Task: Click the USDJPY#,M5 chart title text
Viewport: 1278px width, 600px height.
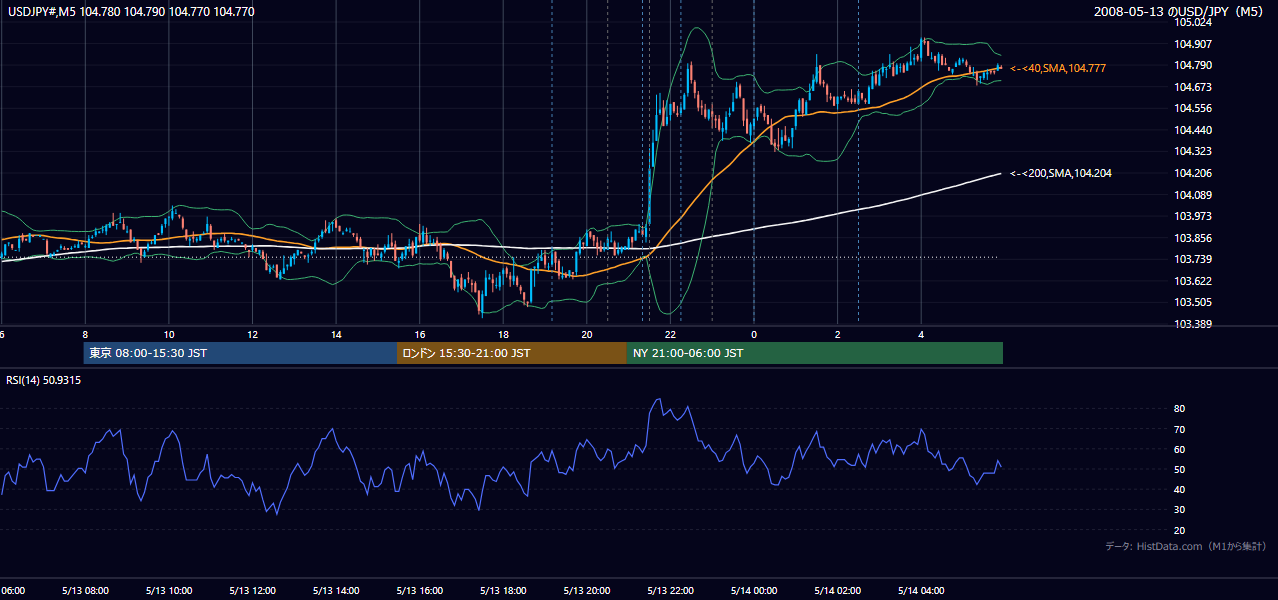Action: (x=130, y=12)
